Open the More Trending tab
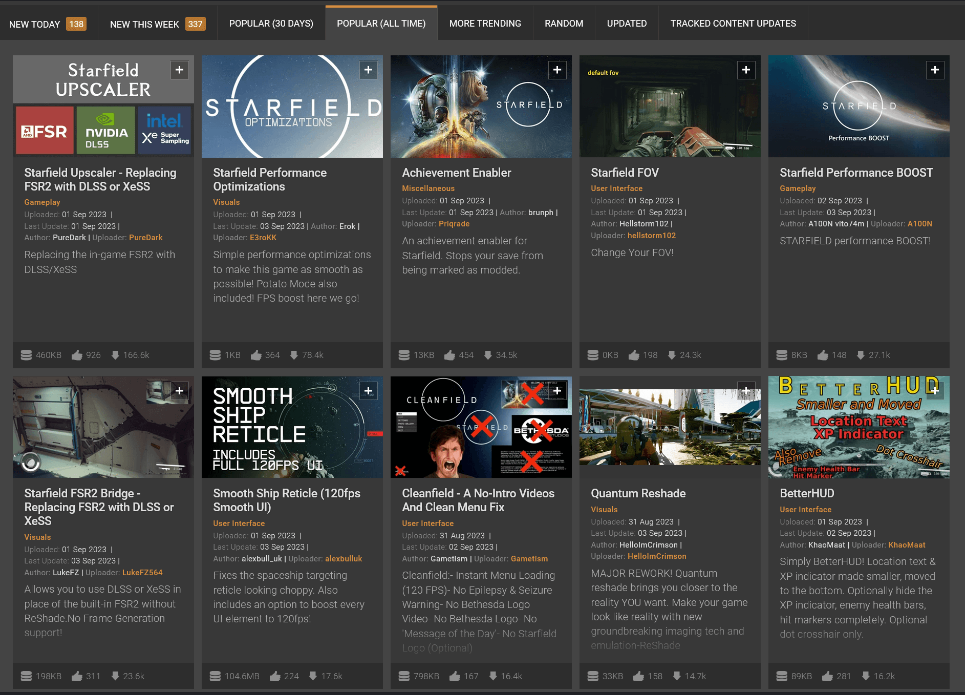The height and width of the screenshot is (695, 965). 485,23
